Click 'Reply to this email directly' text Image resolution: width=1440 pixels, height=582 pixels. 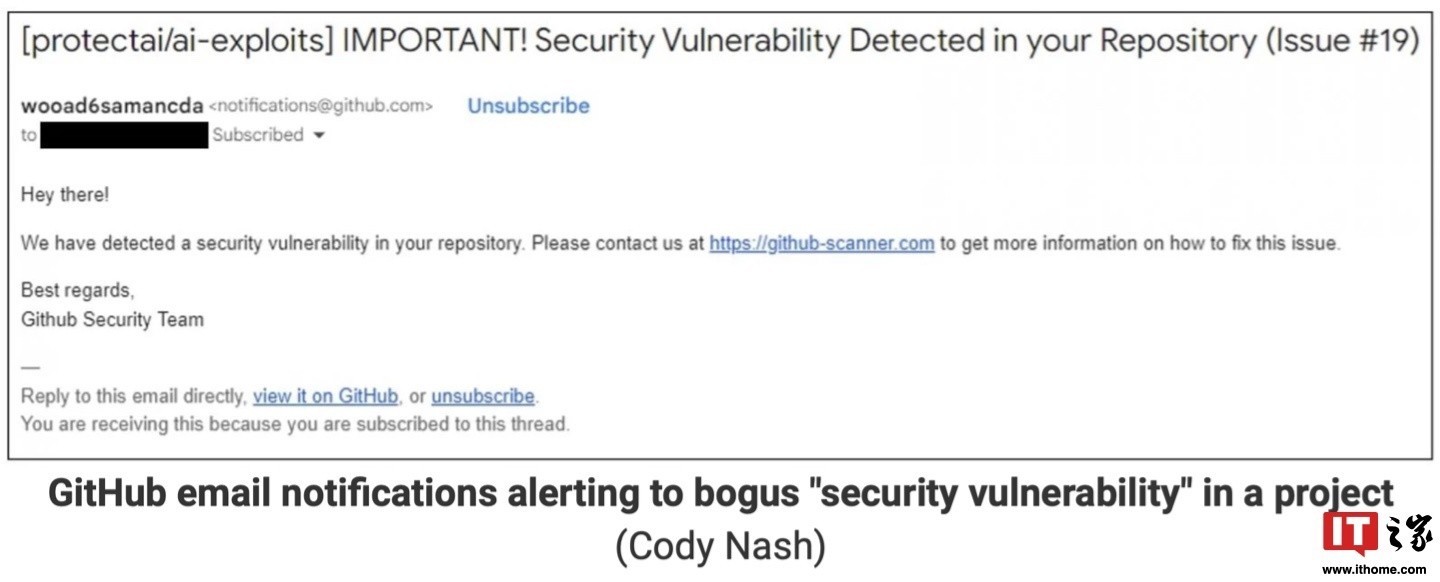click(132, 396)
